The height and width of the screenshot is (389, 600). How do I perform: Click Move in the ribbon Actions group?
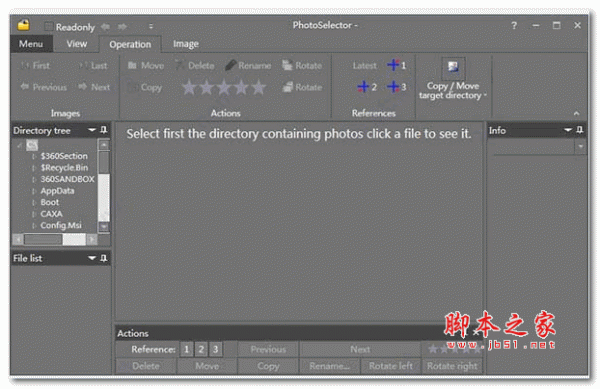(x=146, y=65)
